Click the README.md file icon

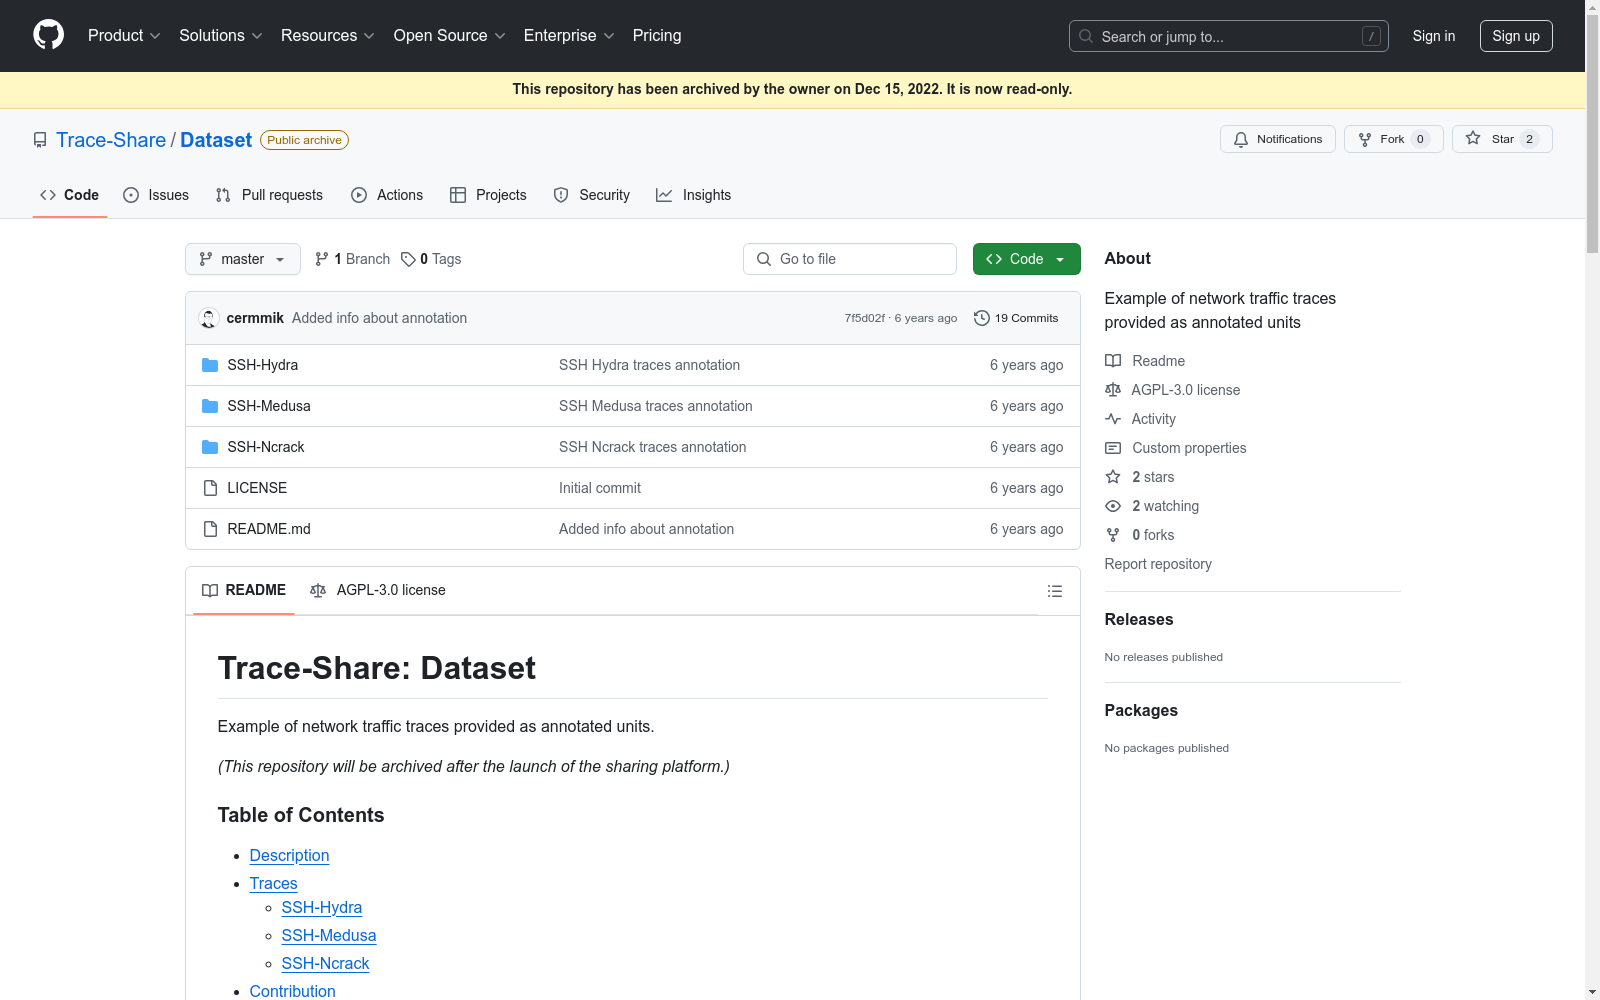210,529
